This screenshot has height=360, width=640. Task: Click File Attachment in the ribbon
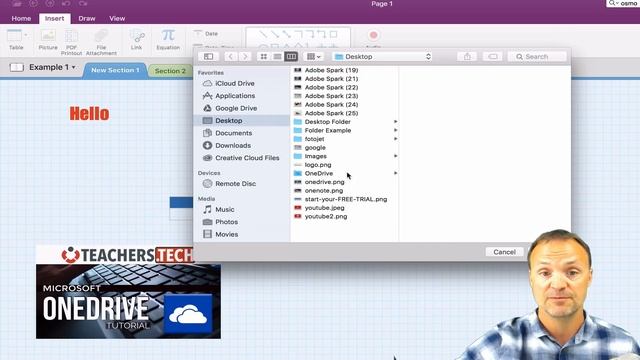(x=101, y=42)
